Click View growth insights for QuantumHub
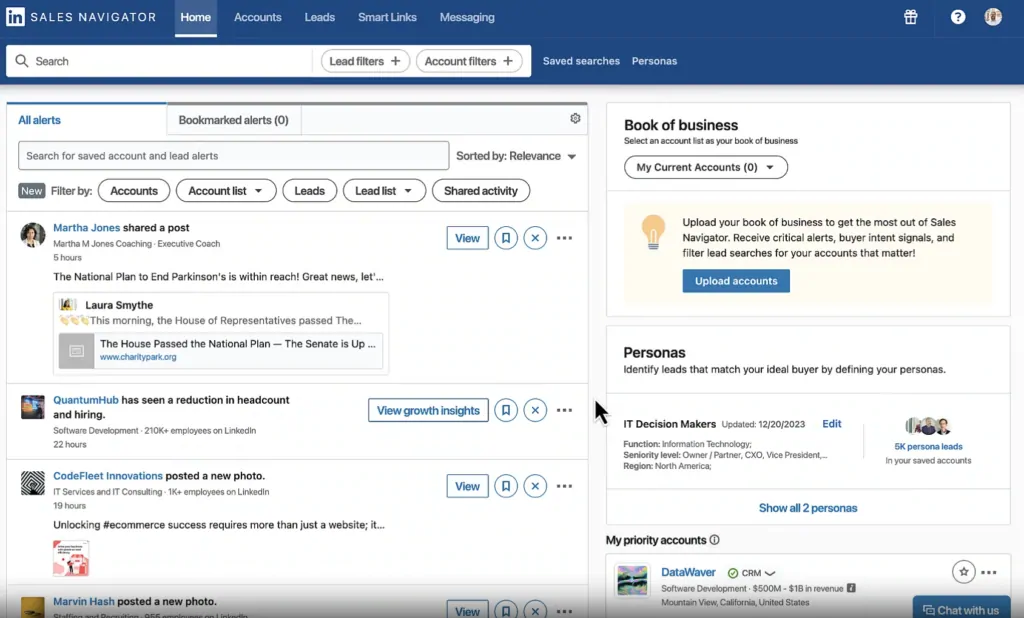This screenshot has width=1024, height=618. point(428,410)
